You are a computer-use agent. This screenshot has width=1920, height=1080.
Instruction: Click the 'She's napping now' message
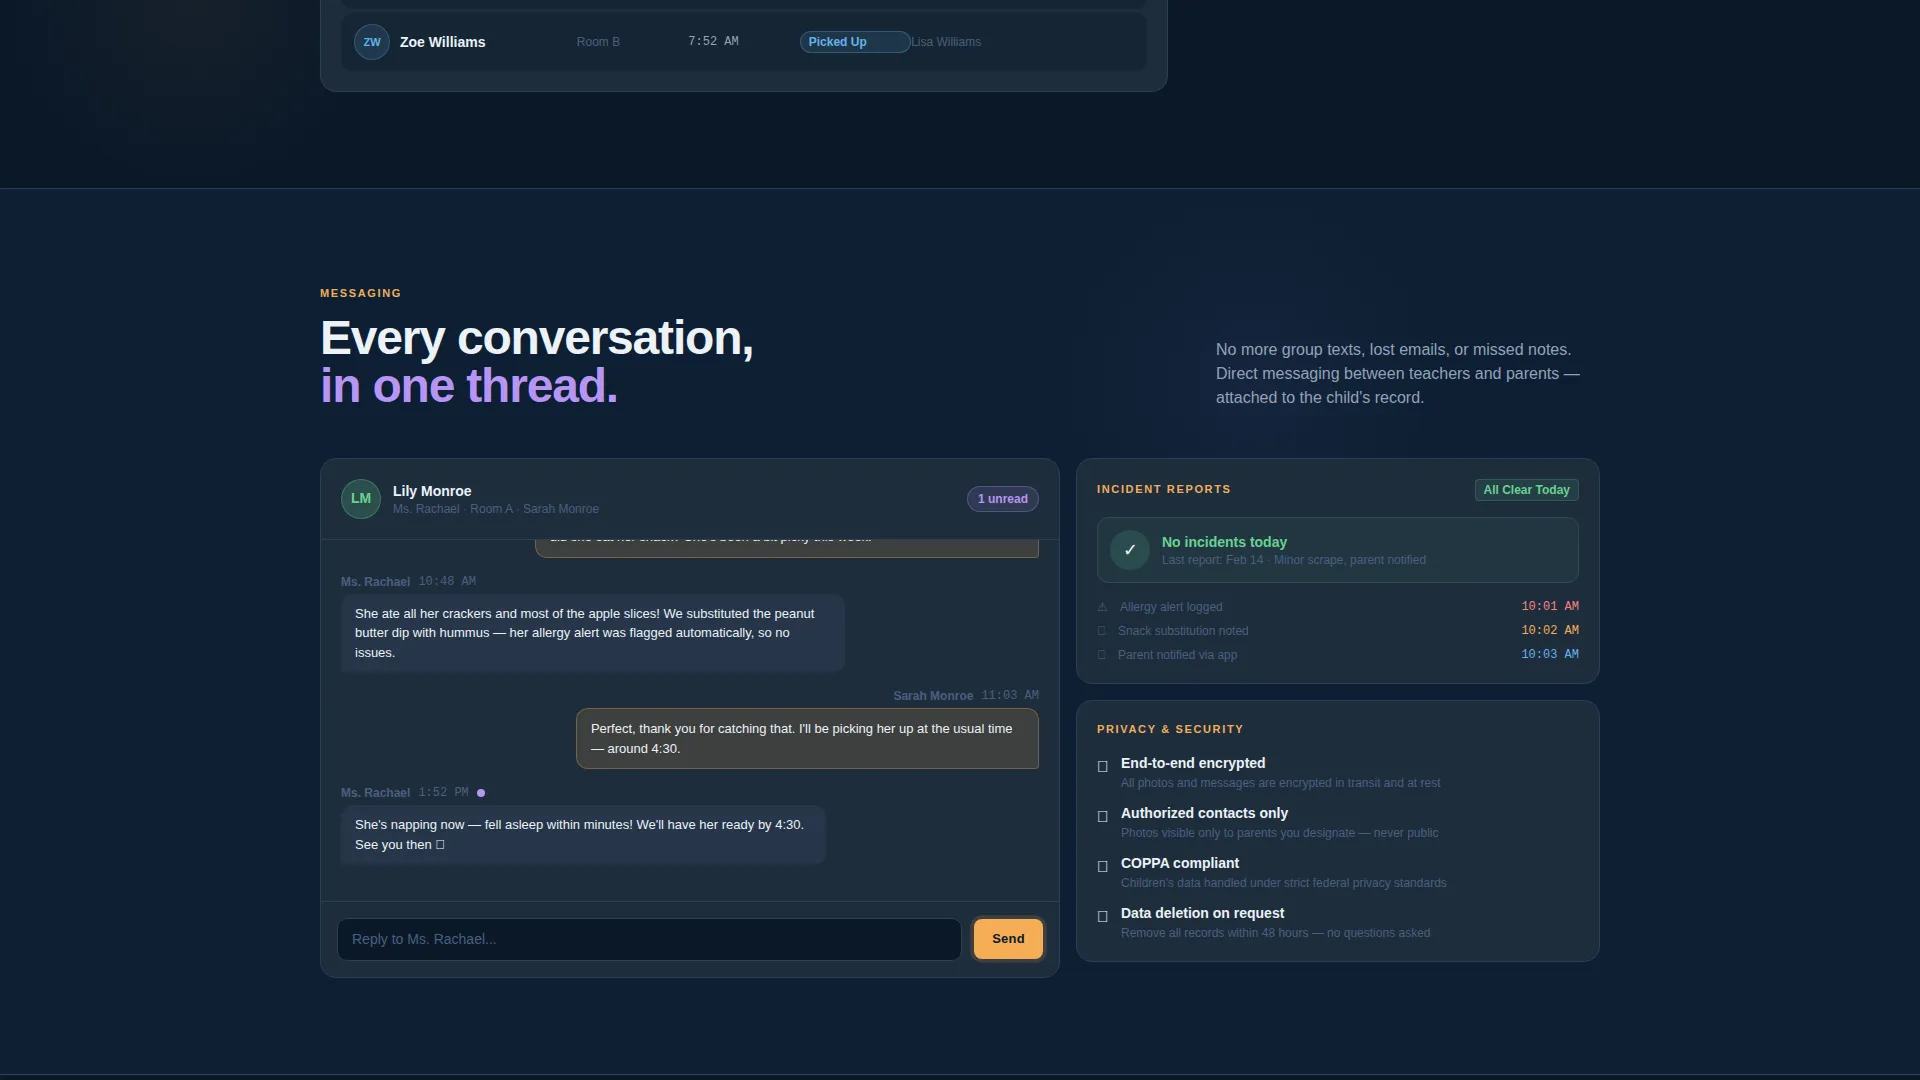click(583, 835)
